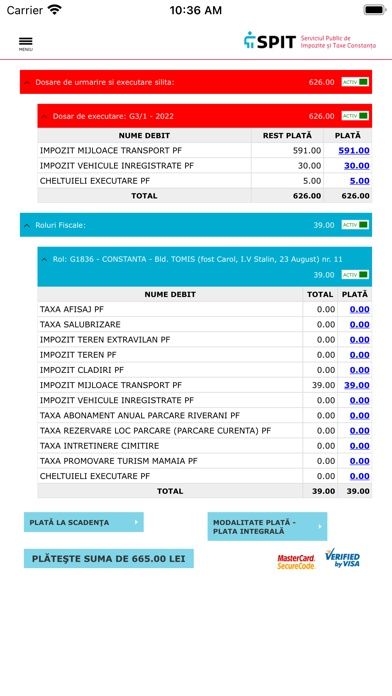The height and width of the screenshot is (696, 392).
Task: Click 5.00 payment link for cheltuieli executare
Action: coord(360,181)
